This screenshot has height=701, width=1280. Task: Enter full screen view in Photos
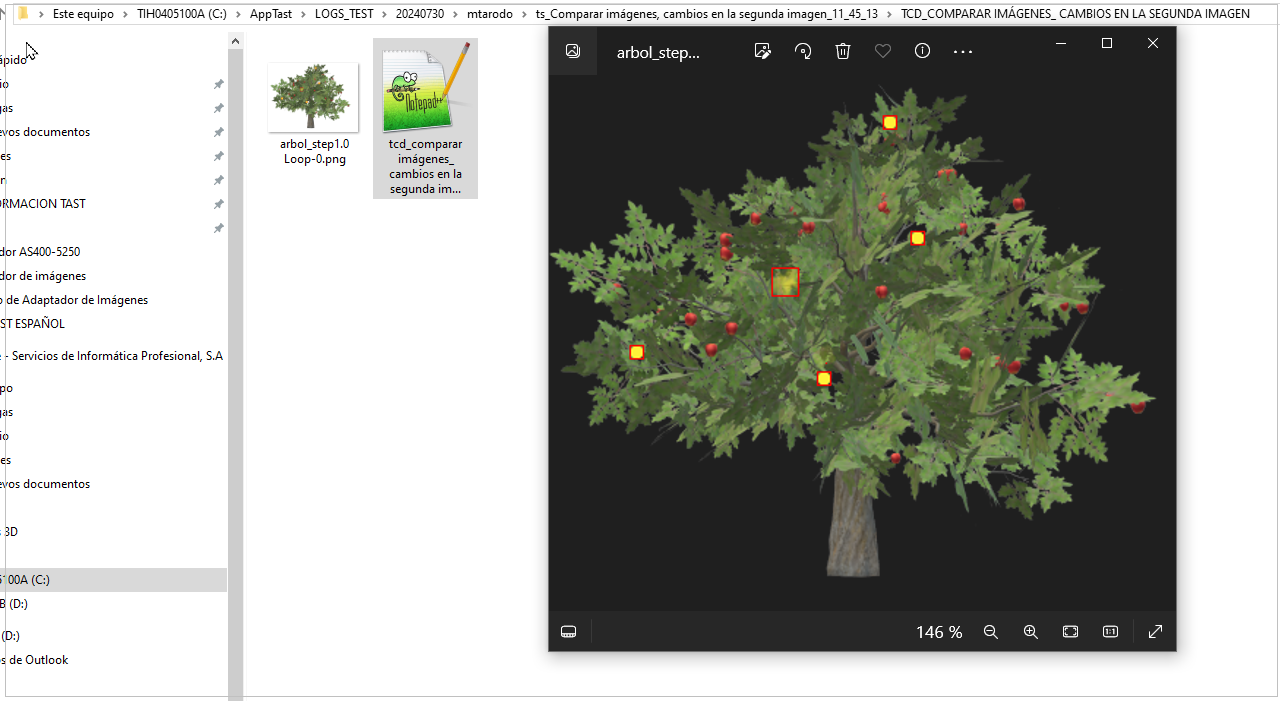(1155, 632)
